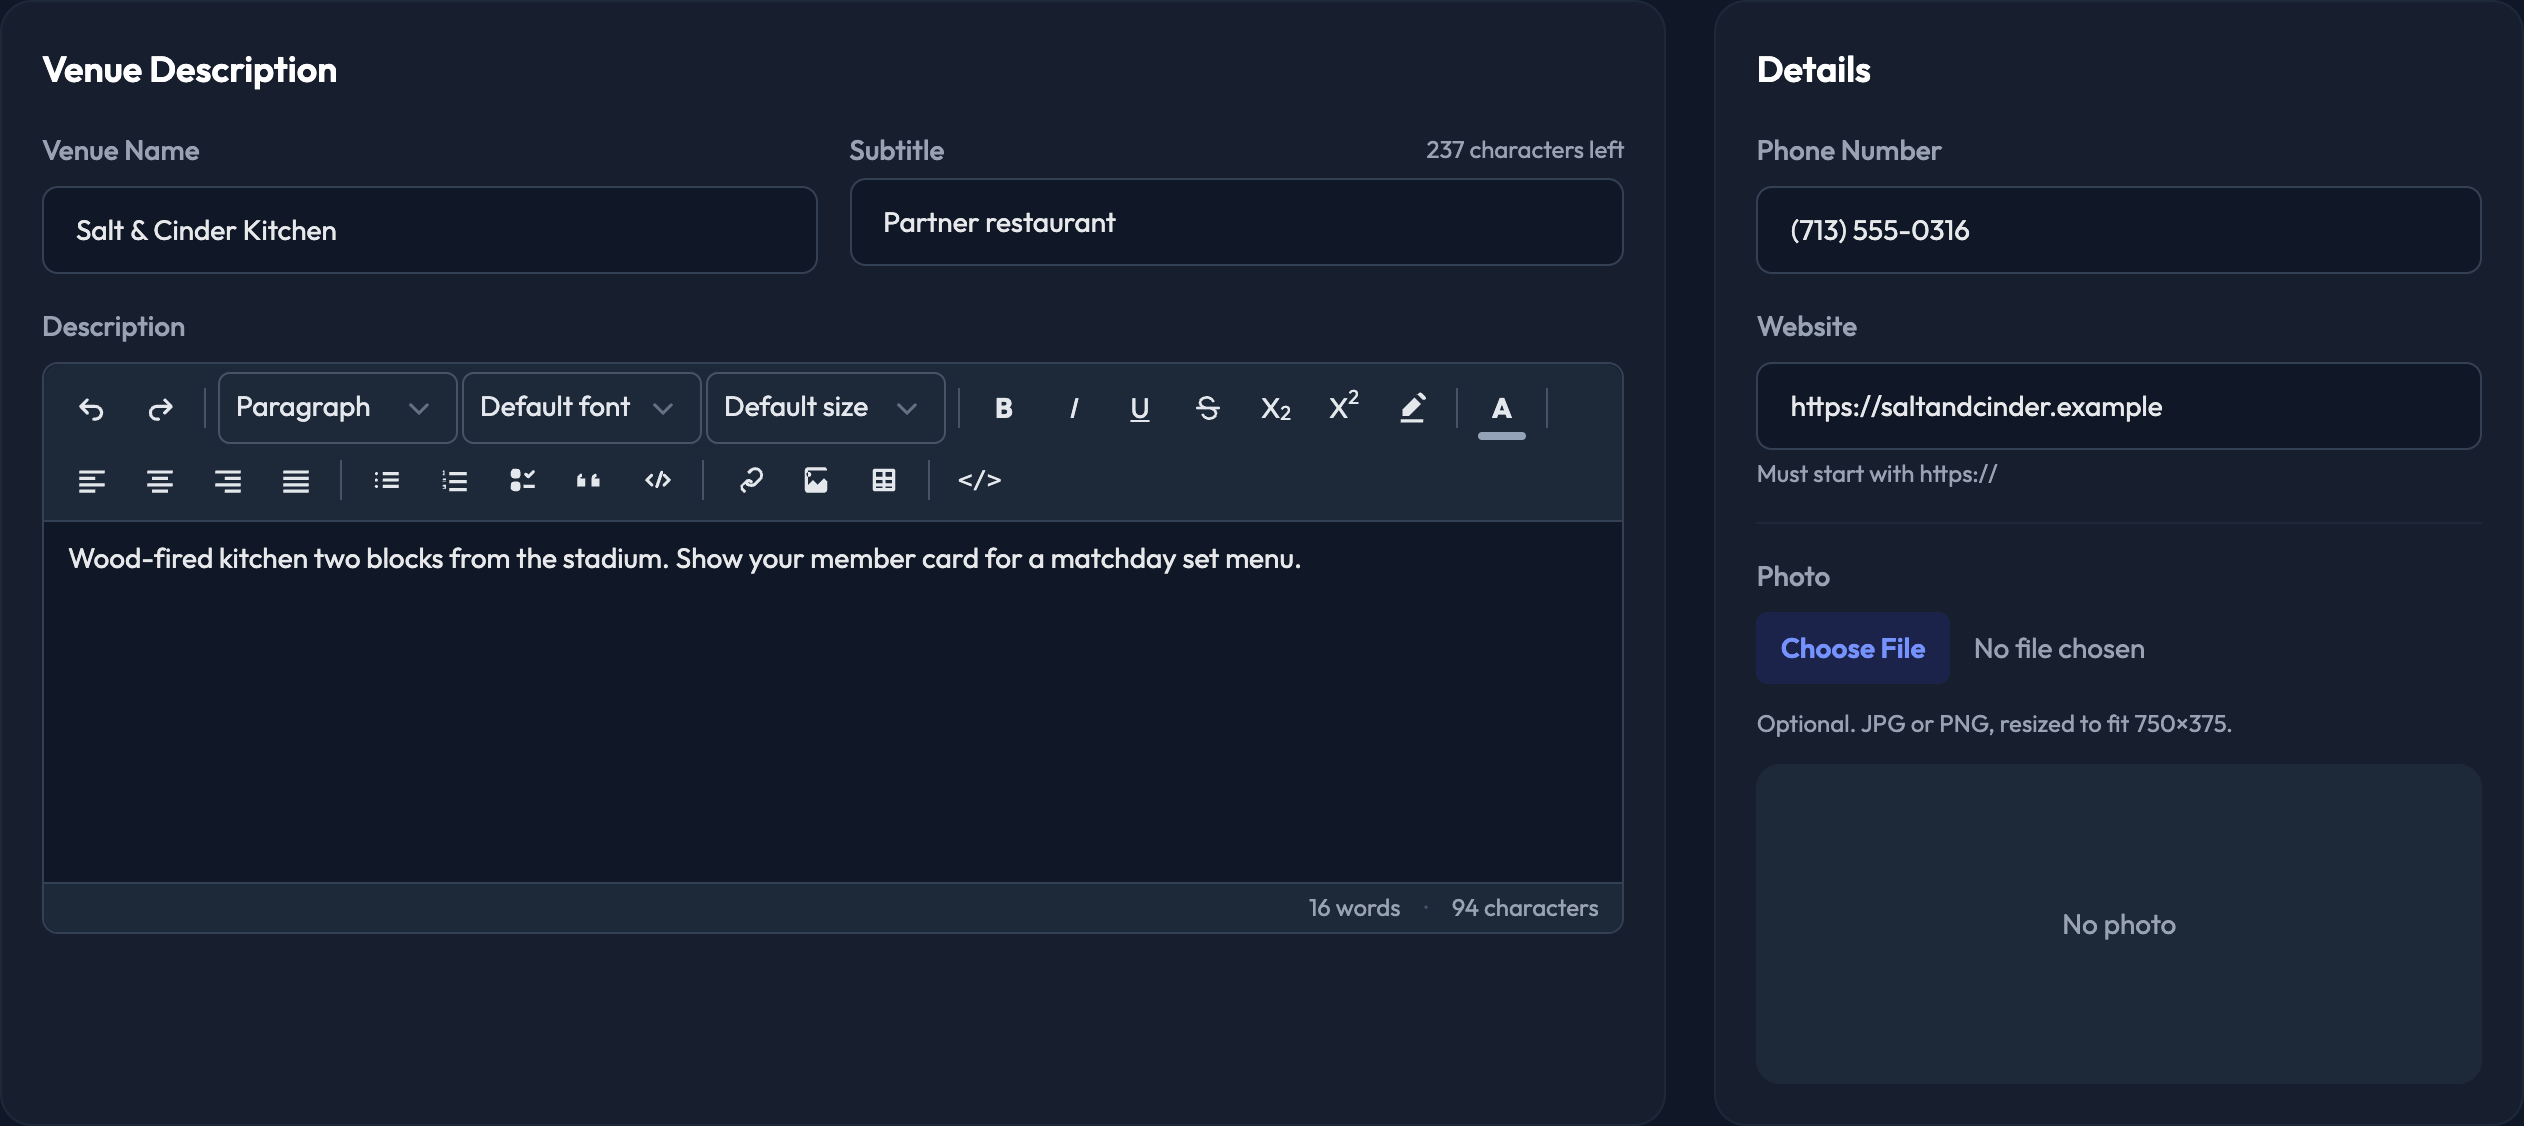Screen dimensions: 2524x1126
Task: Open the Default size dropdown
Action: point(825,407)
